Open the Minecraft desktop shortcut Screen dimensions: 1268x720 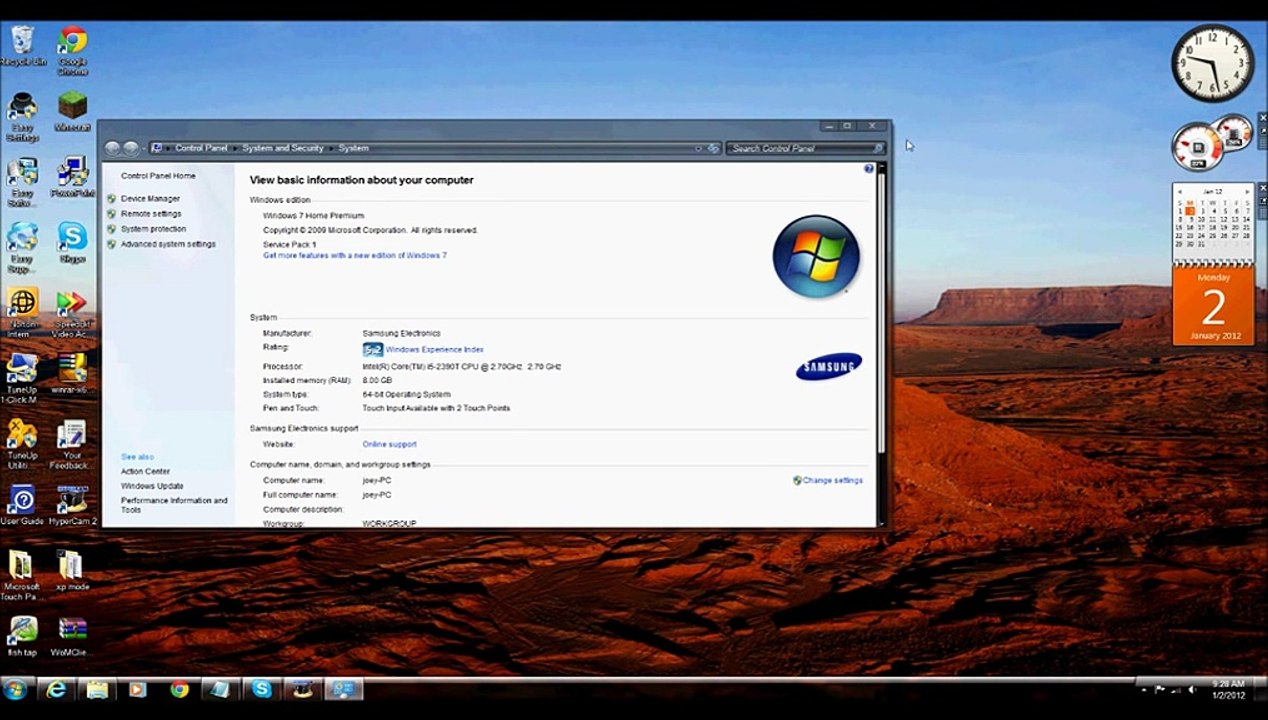pyautogui.click(x=72, y=111)
